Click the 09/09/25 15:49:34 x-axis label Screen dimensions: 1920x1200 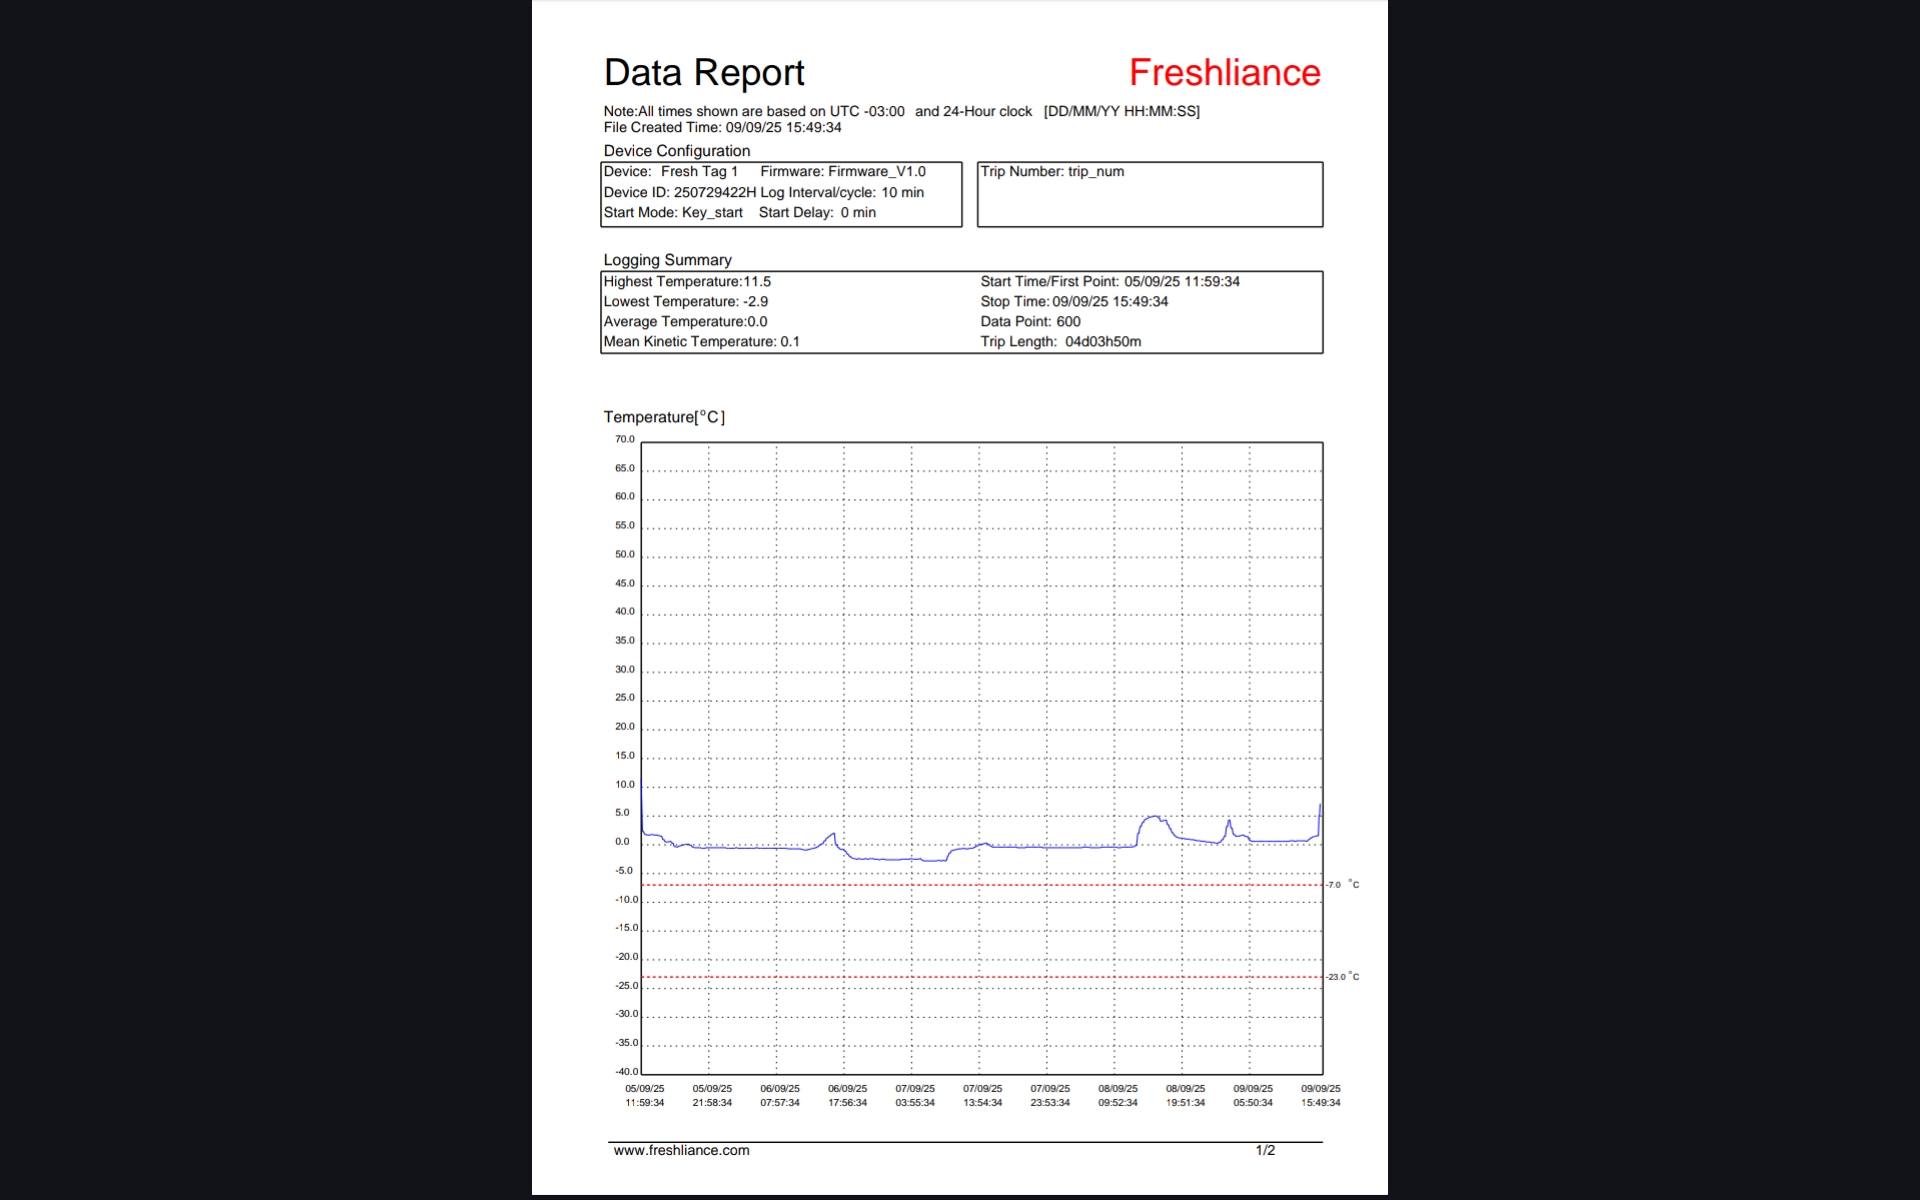tap(1320, 1095)
